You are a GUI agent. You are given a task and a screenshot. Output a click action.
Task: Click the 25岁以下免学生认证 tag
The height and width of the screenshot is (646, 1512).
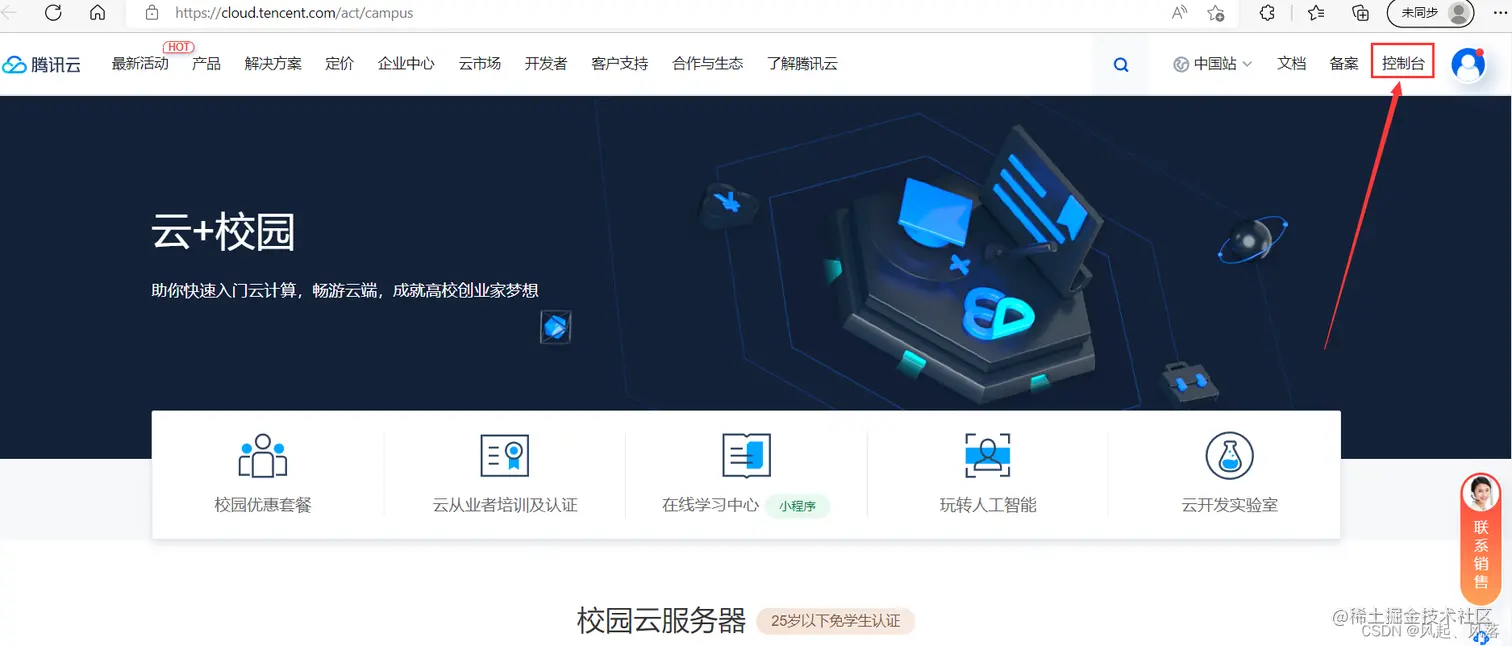tap(838, 620)
